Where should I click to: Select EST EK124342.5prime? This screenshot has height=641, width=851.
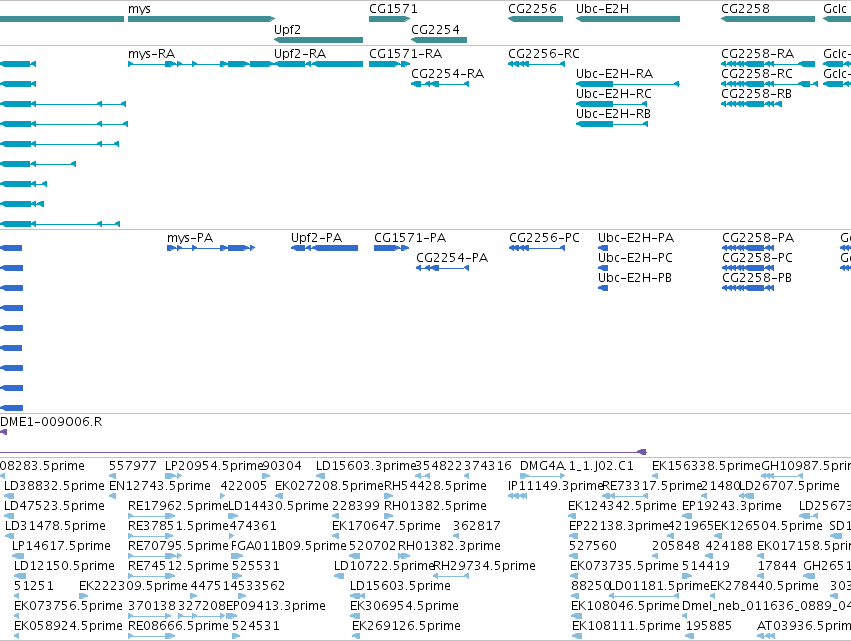coord(623,506)
